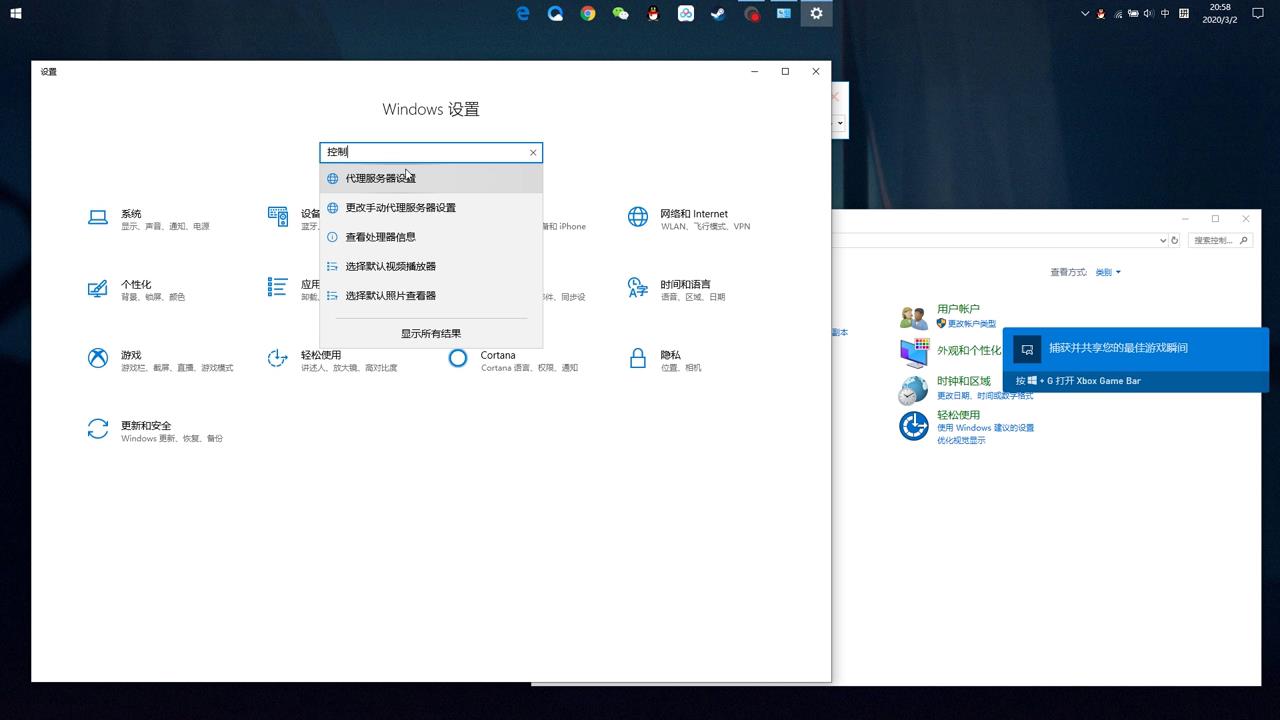Select the 代理服务器设置 search suggestion

pyautogui.click(x=431, y=178)
